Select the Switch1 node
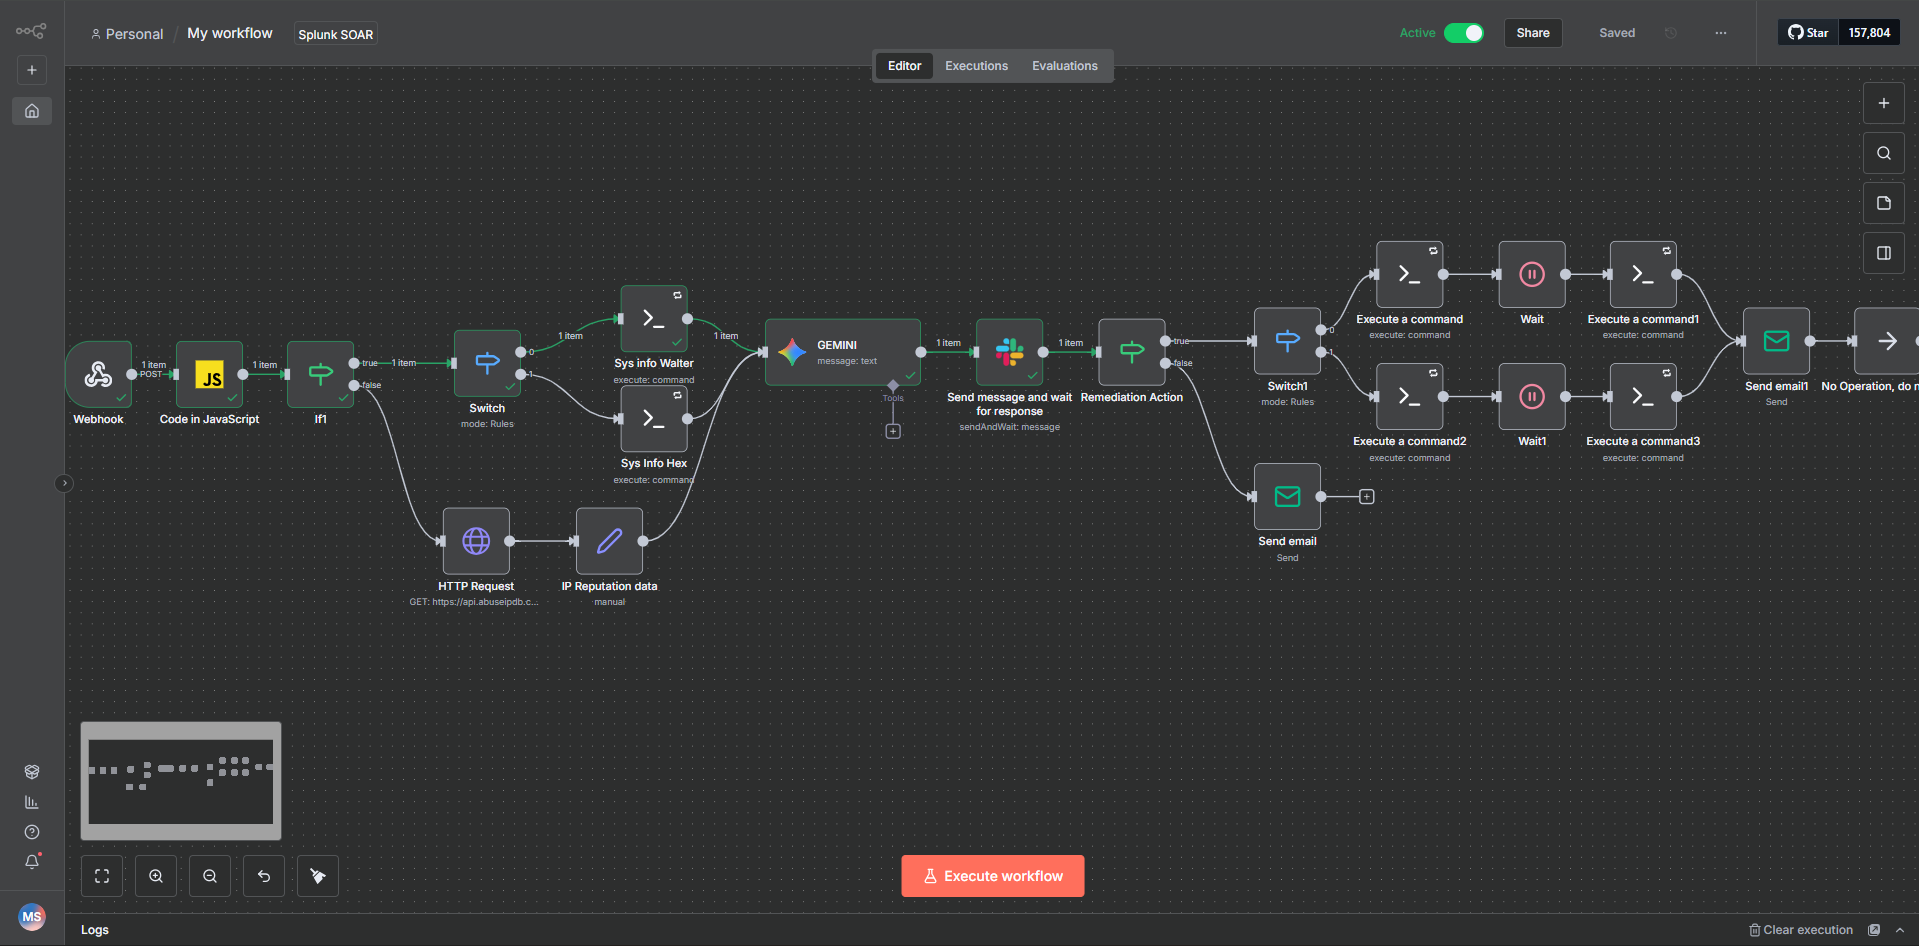 click(1287, 341)
